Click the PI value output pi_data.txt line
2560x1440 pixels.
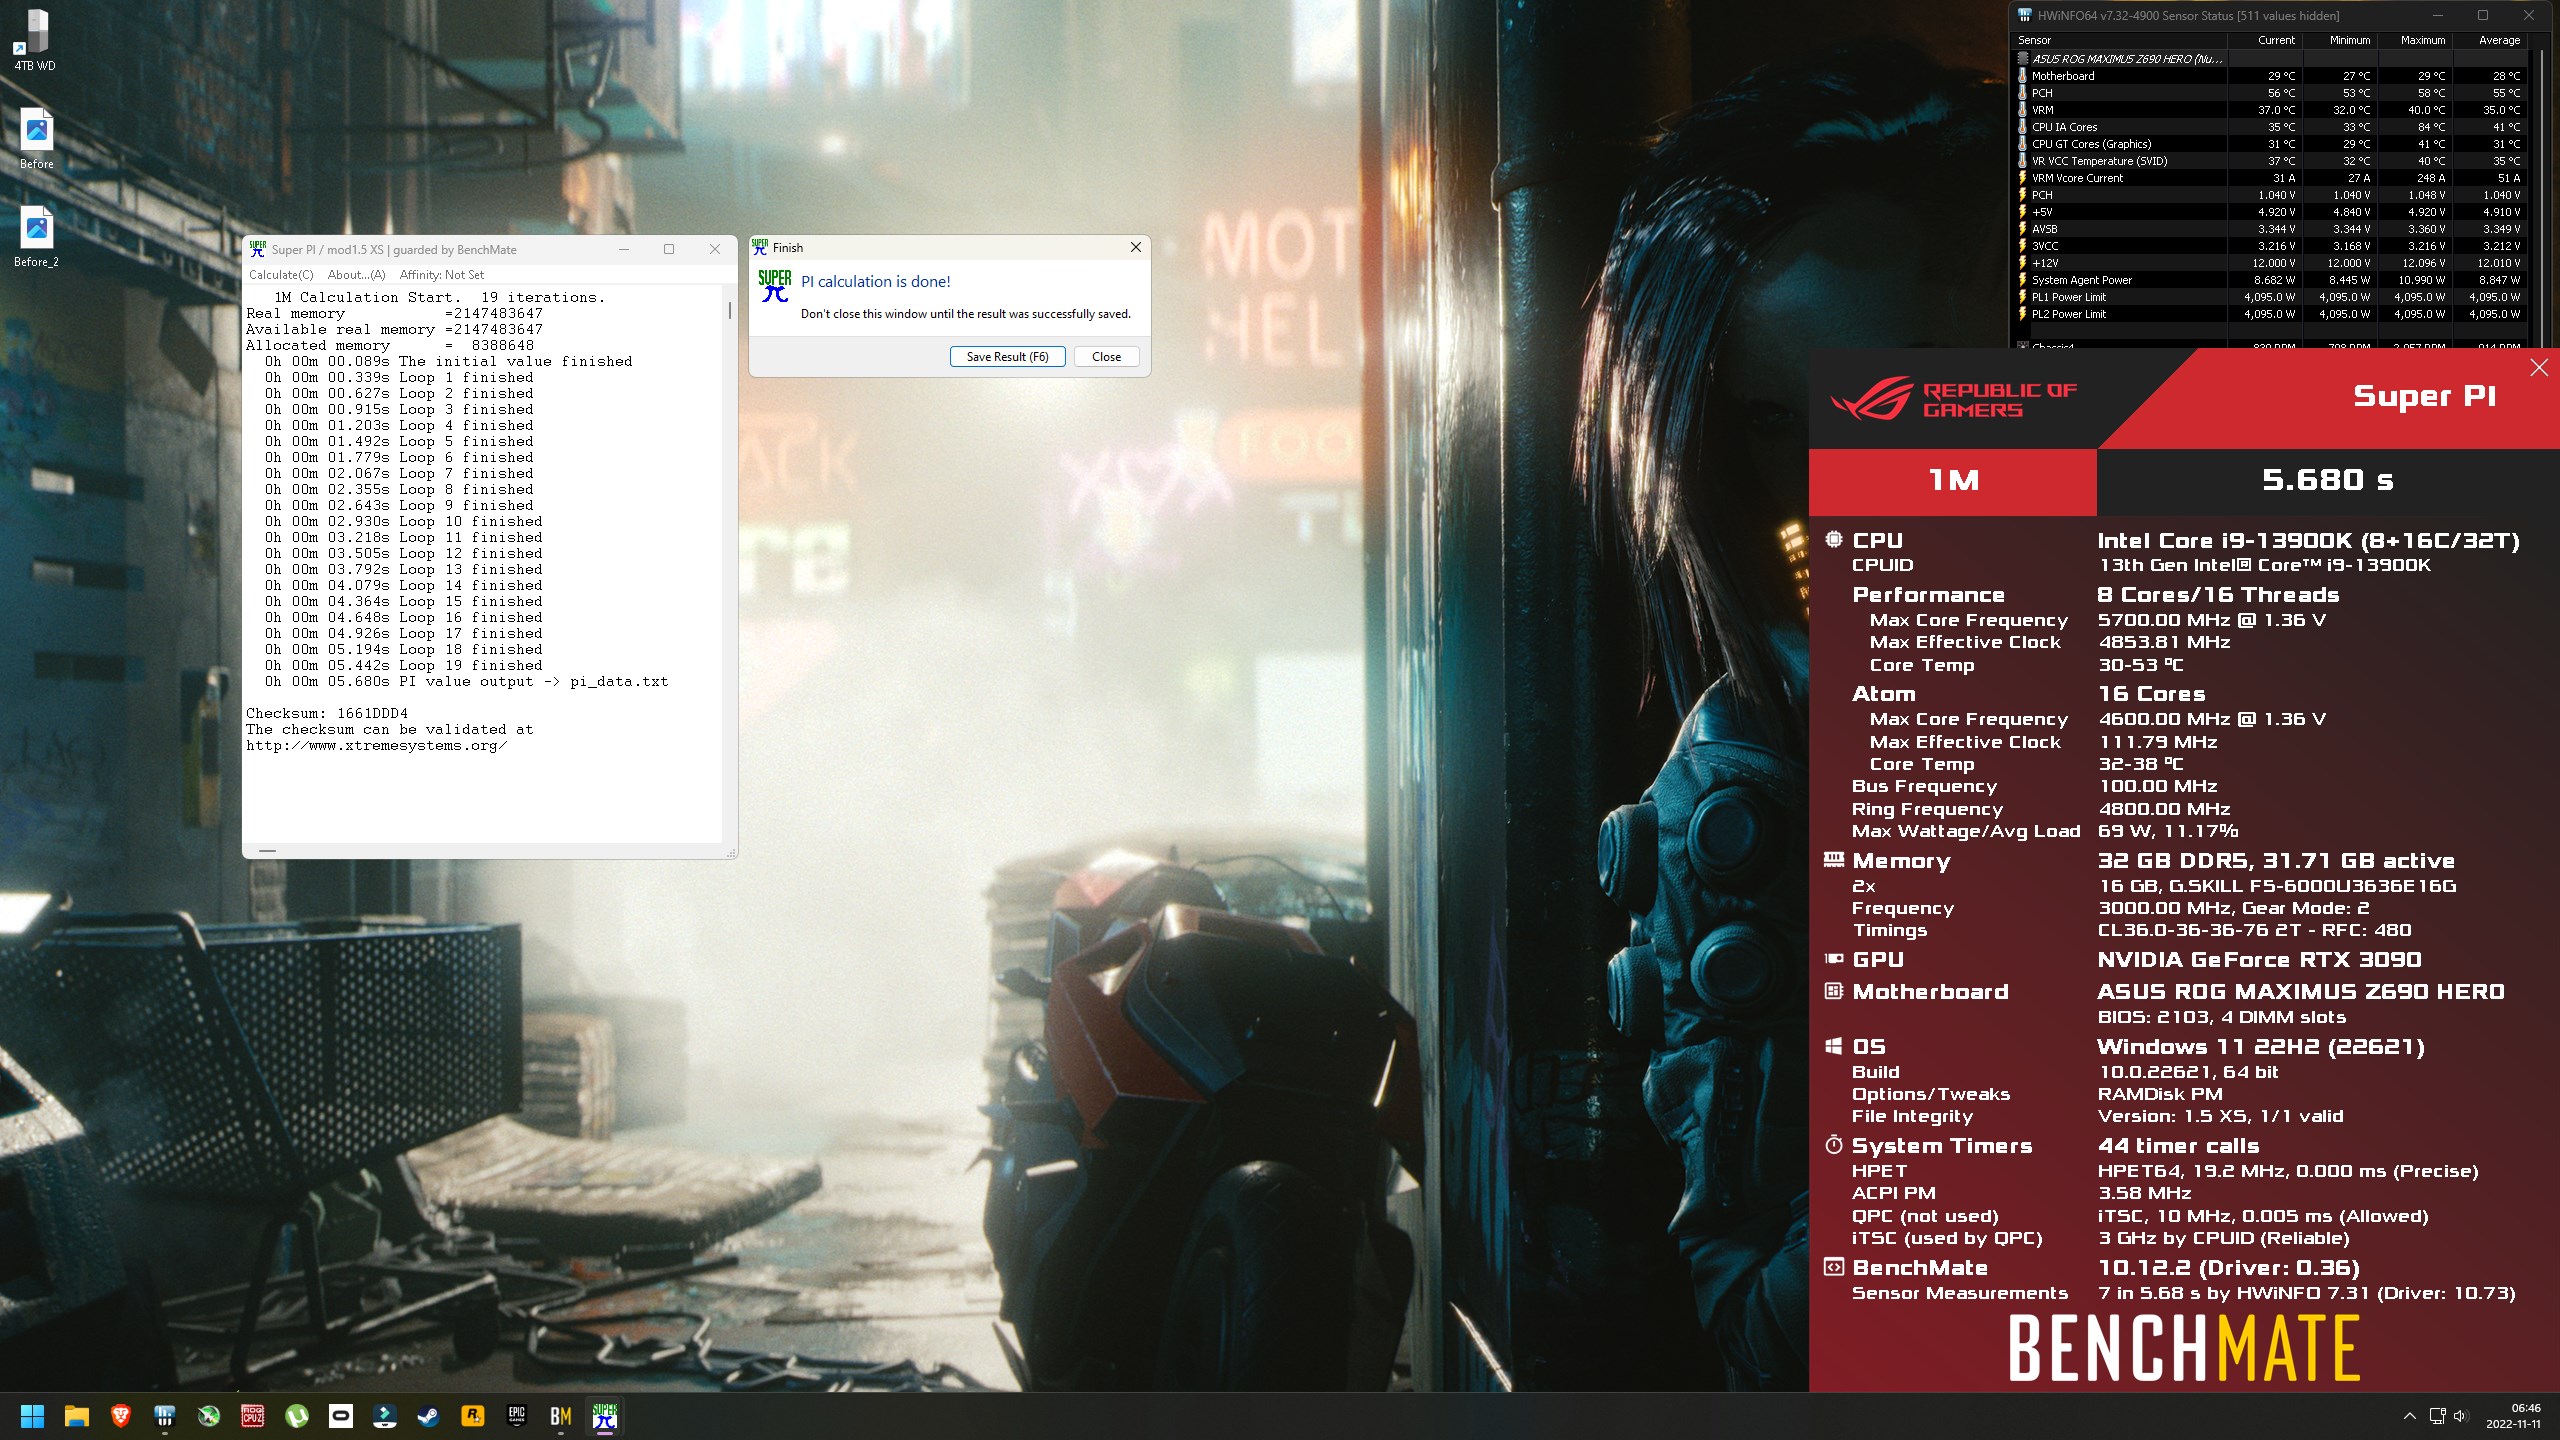pos(466,682)
